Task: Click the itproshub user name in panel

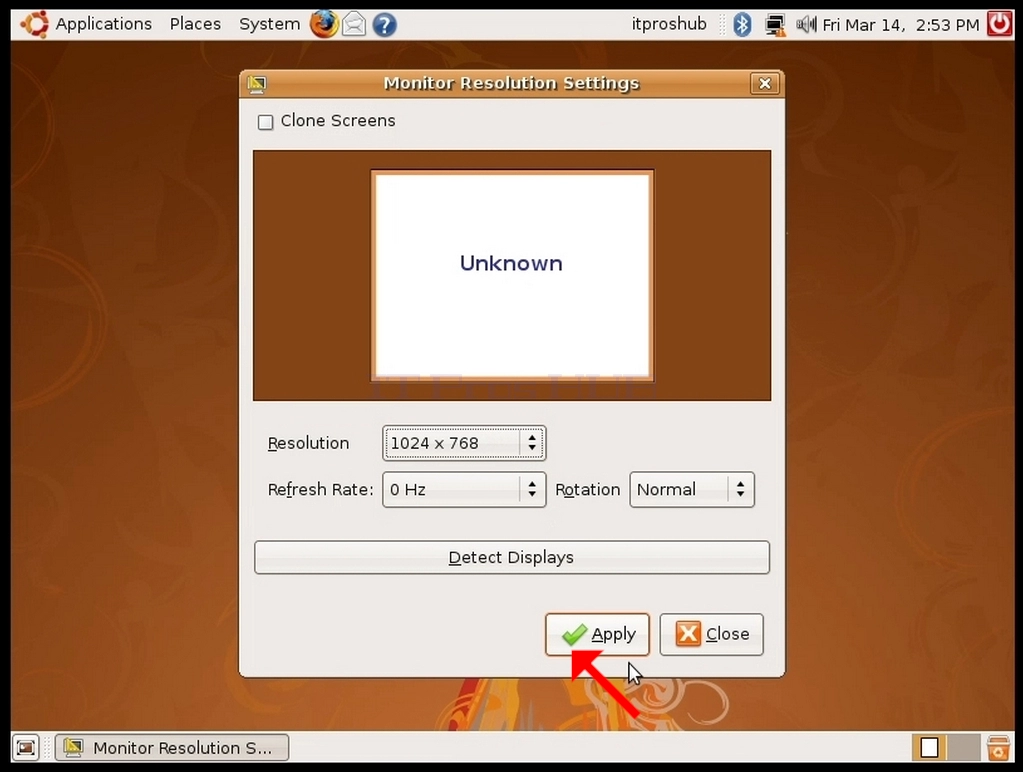Action: coord(669,24)
